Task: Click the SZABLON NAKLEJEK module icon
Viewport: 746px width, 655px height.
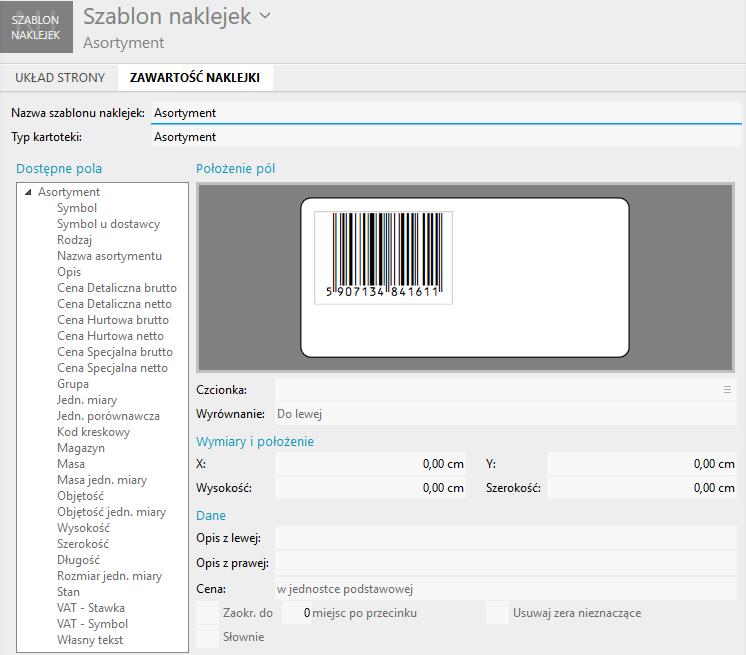Action: point(37,27)
